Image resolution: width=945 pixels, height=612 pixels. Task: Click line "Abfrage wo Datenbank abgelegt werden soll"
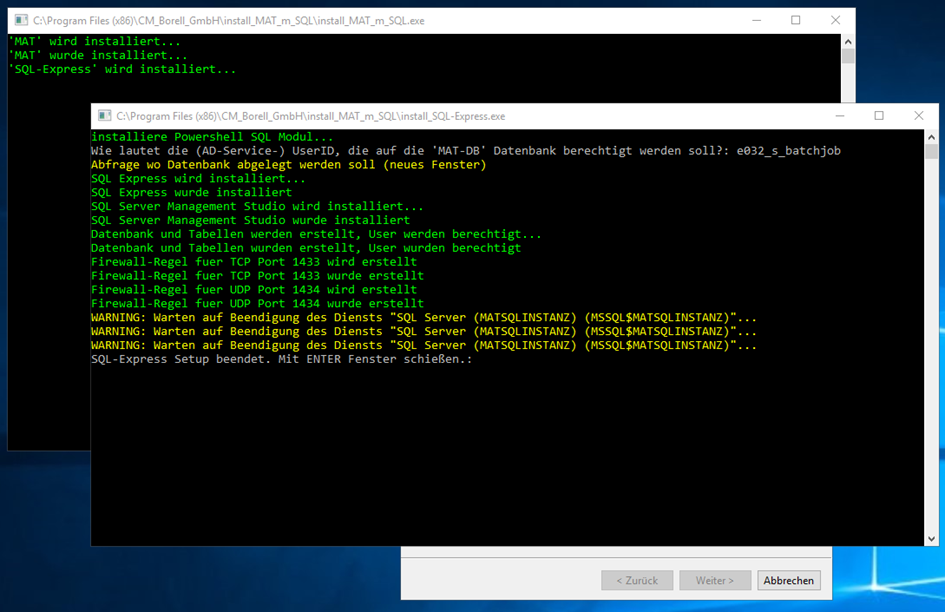(233, 165)
